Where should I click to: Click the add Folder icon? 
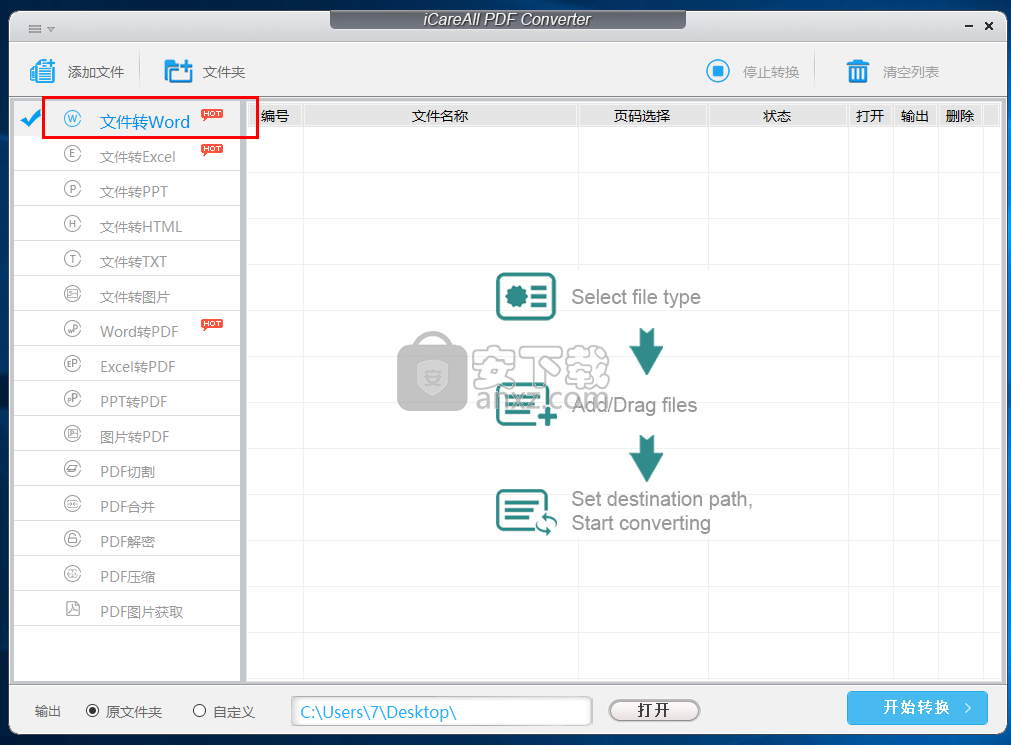point(178,71)
